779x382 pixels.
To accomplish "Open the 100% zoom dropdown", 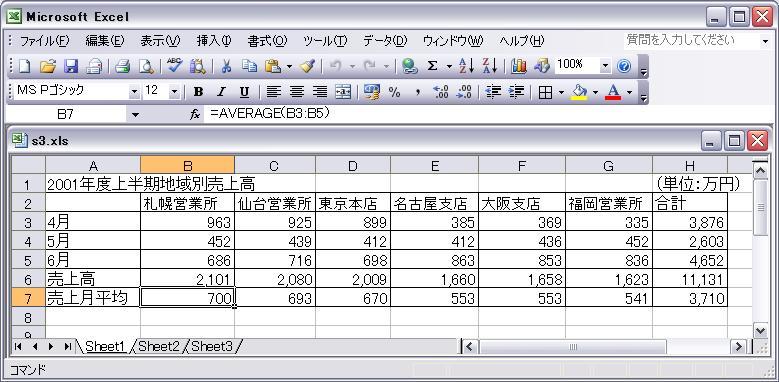I will tap(605, 66).
